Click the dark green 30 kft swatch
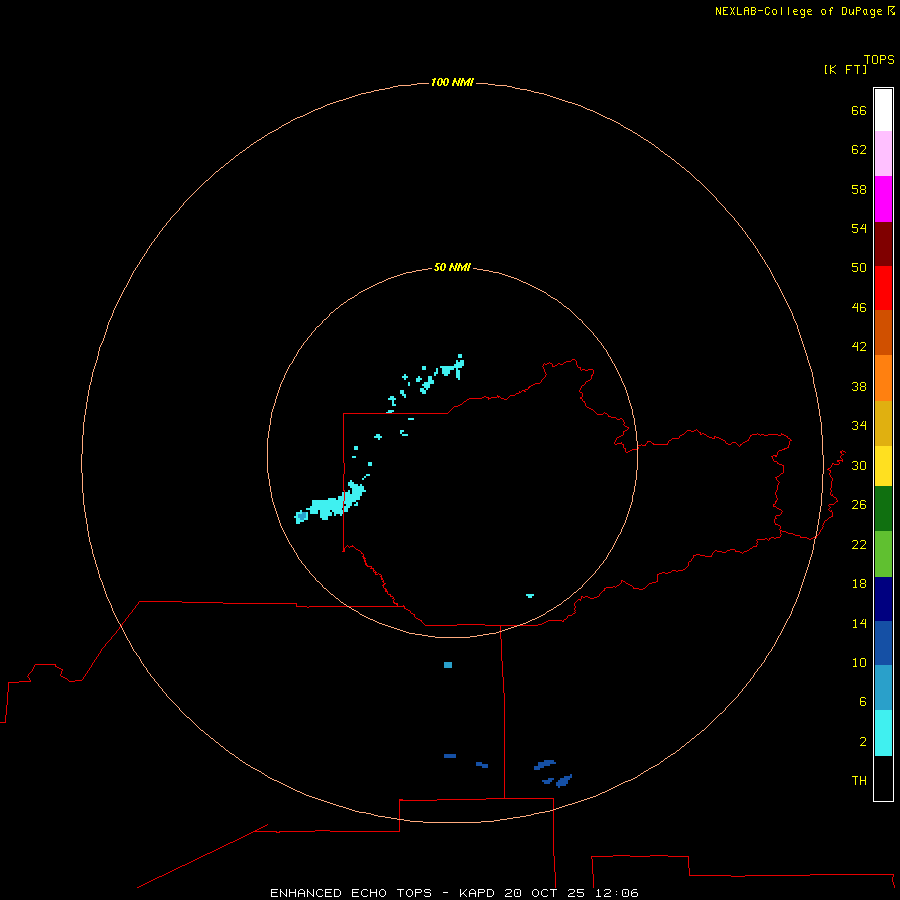Viewport: 900px width, 900px height. pyautogui.click(x=883, y=509)
